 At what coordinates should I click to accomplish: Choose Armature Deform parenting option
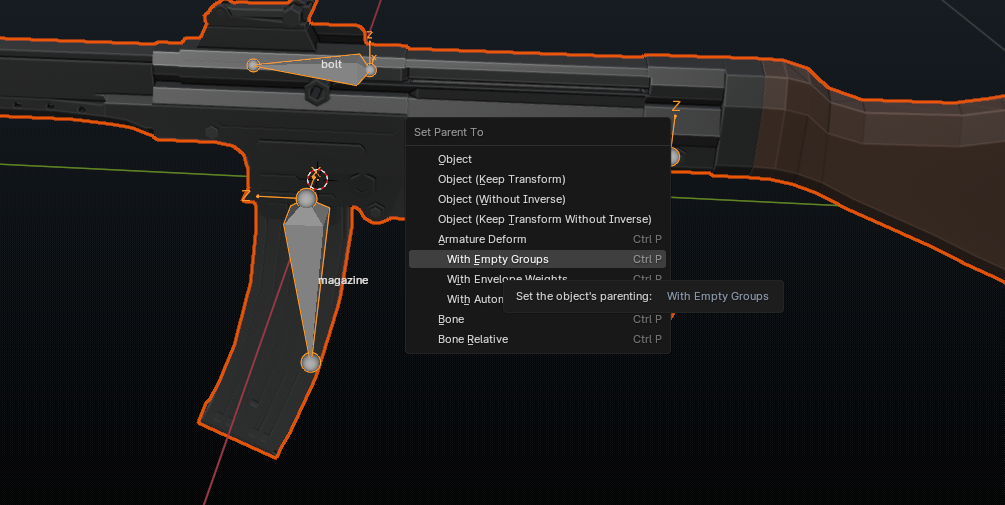tap(482, 239)
